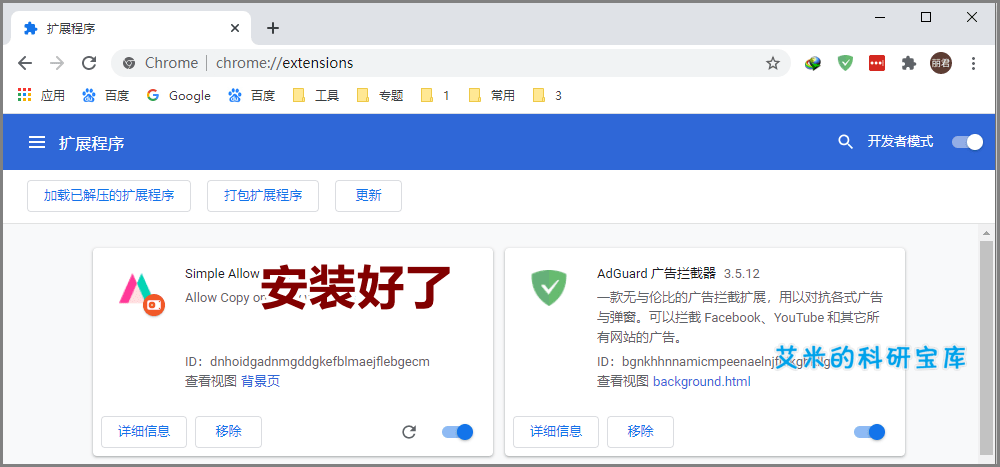Open the profile avatar 丽君
Screen dimensions: 1000x467
[941, 63]
